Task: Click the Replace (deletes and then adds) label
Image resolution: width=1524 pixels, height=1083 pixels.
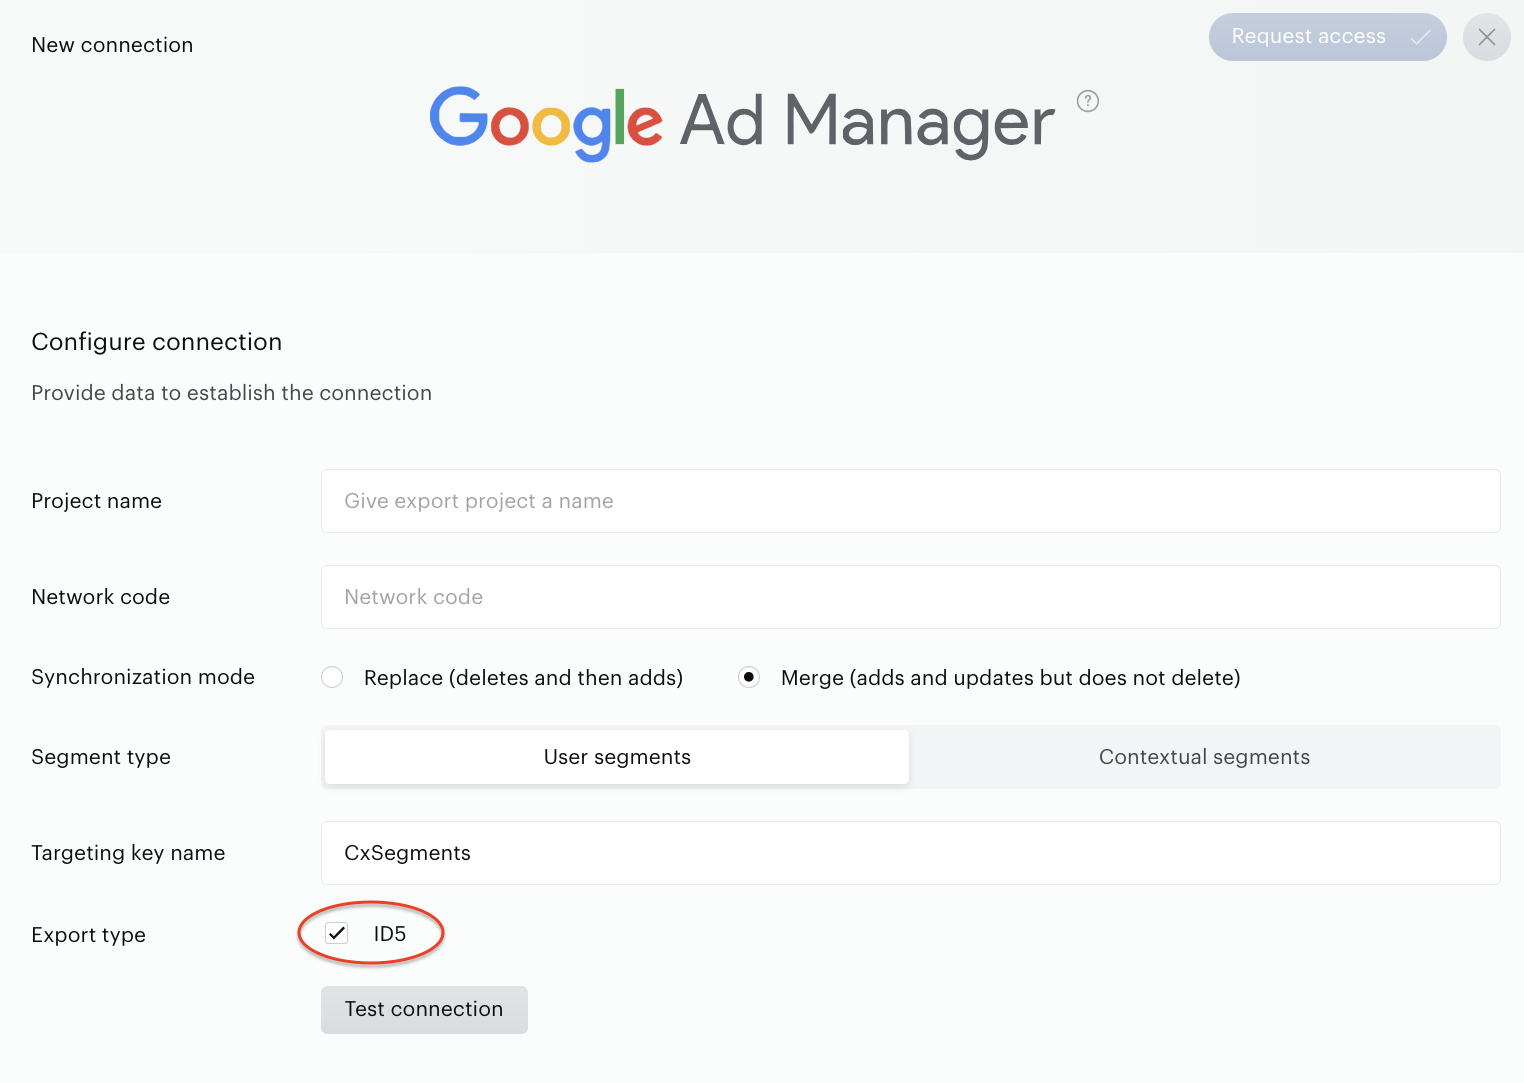Action: click(x=523, y=678)
